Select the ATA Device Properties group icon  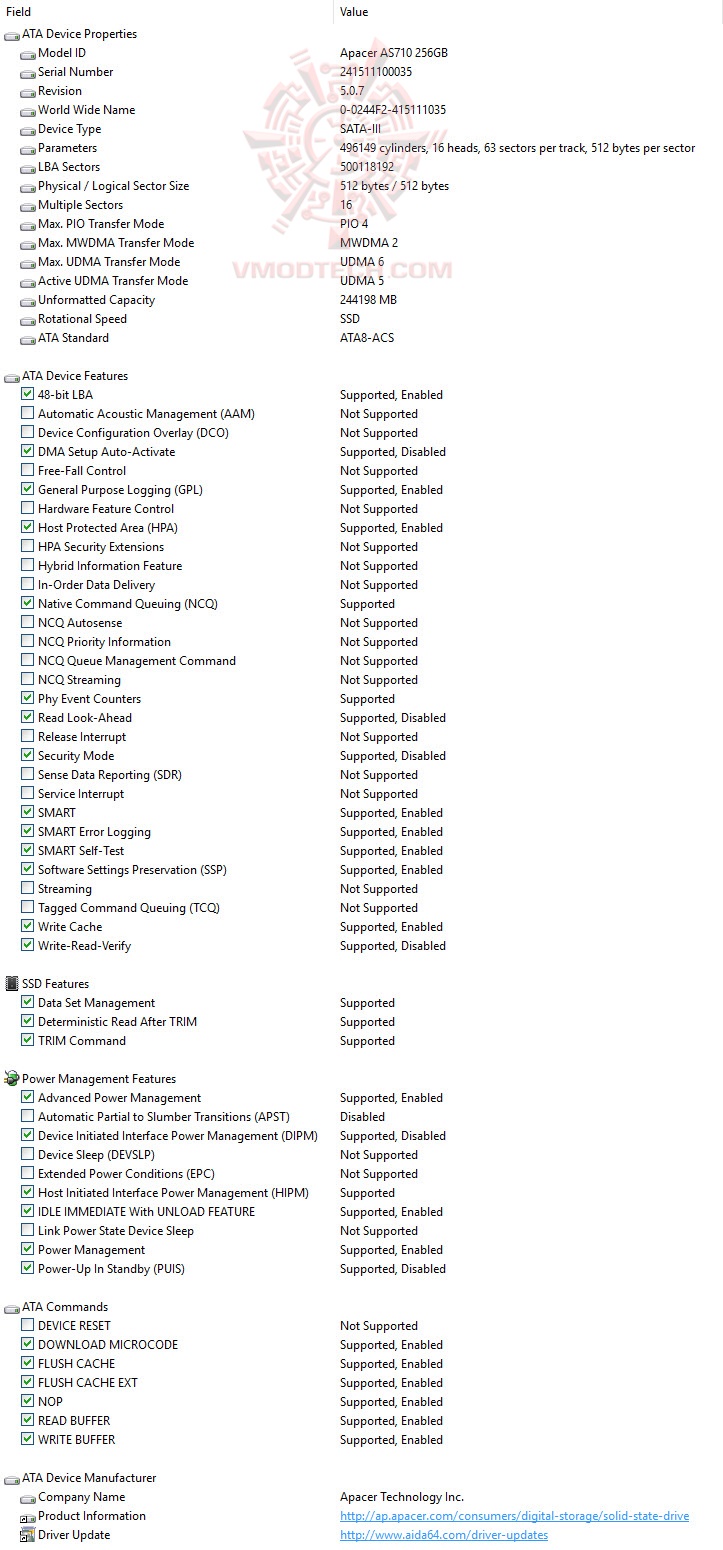[12, 34]
